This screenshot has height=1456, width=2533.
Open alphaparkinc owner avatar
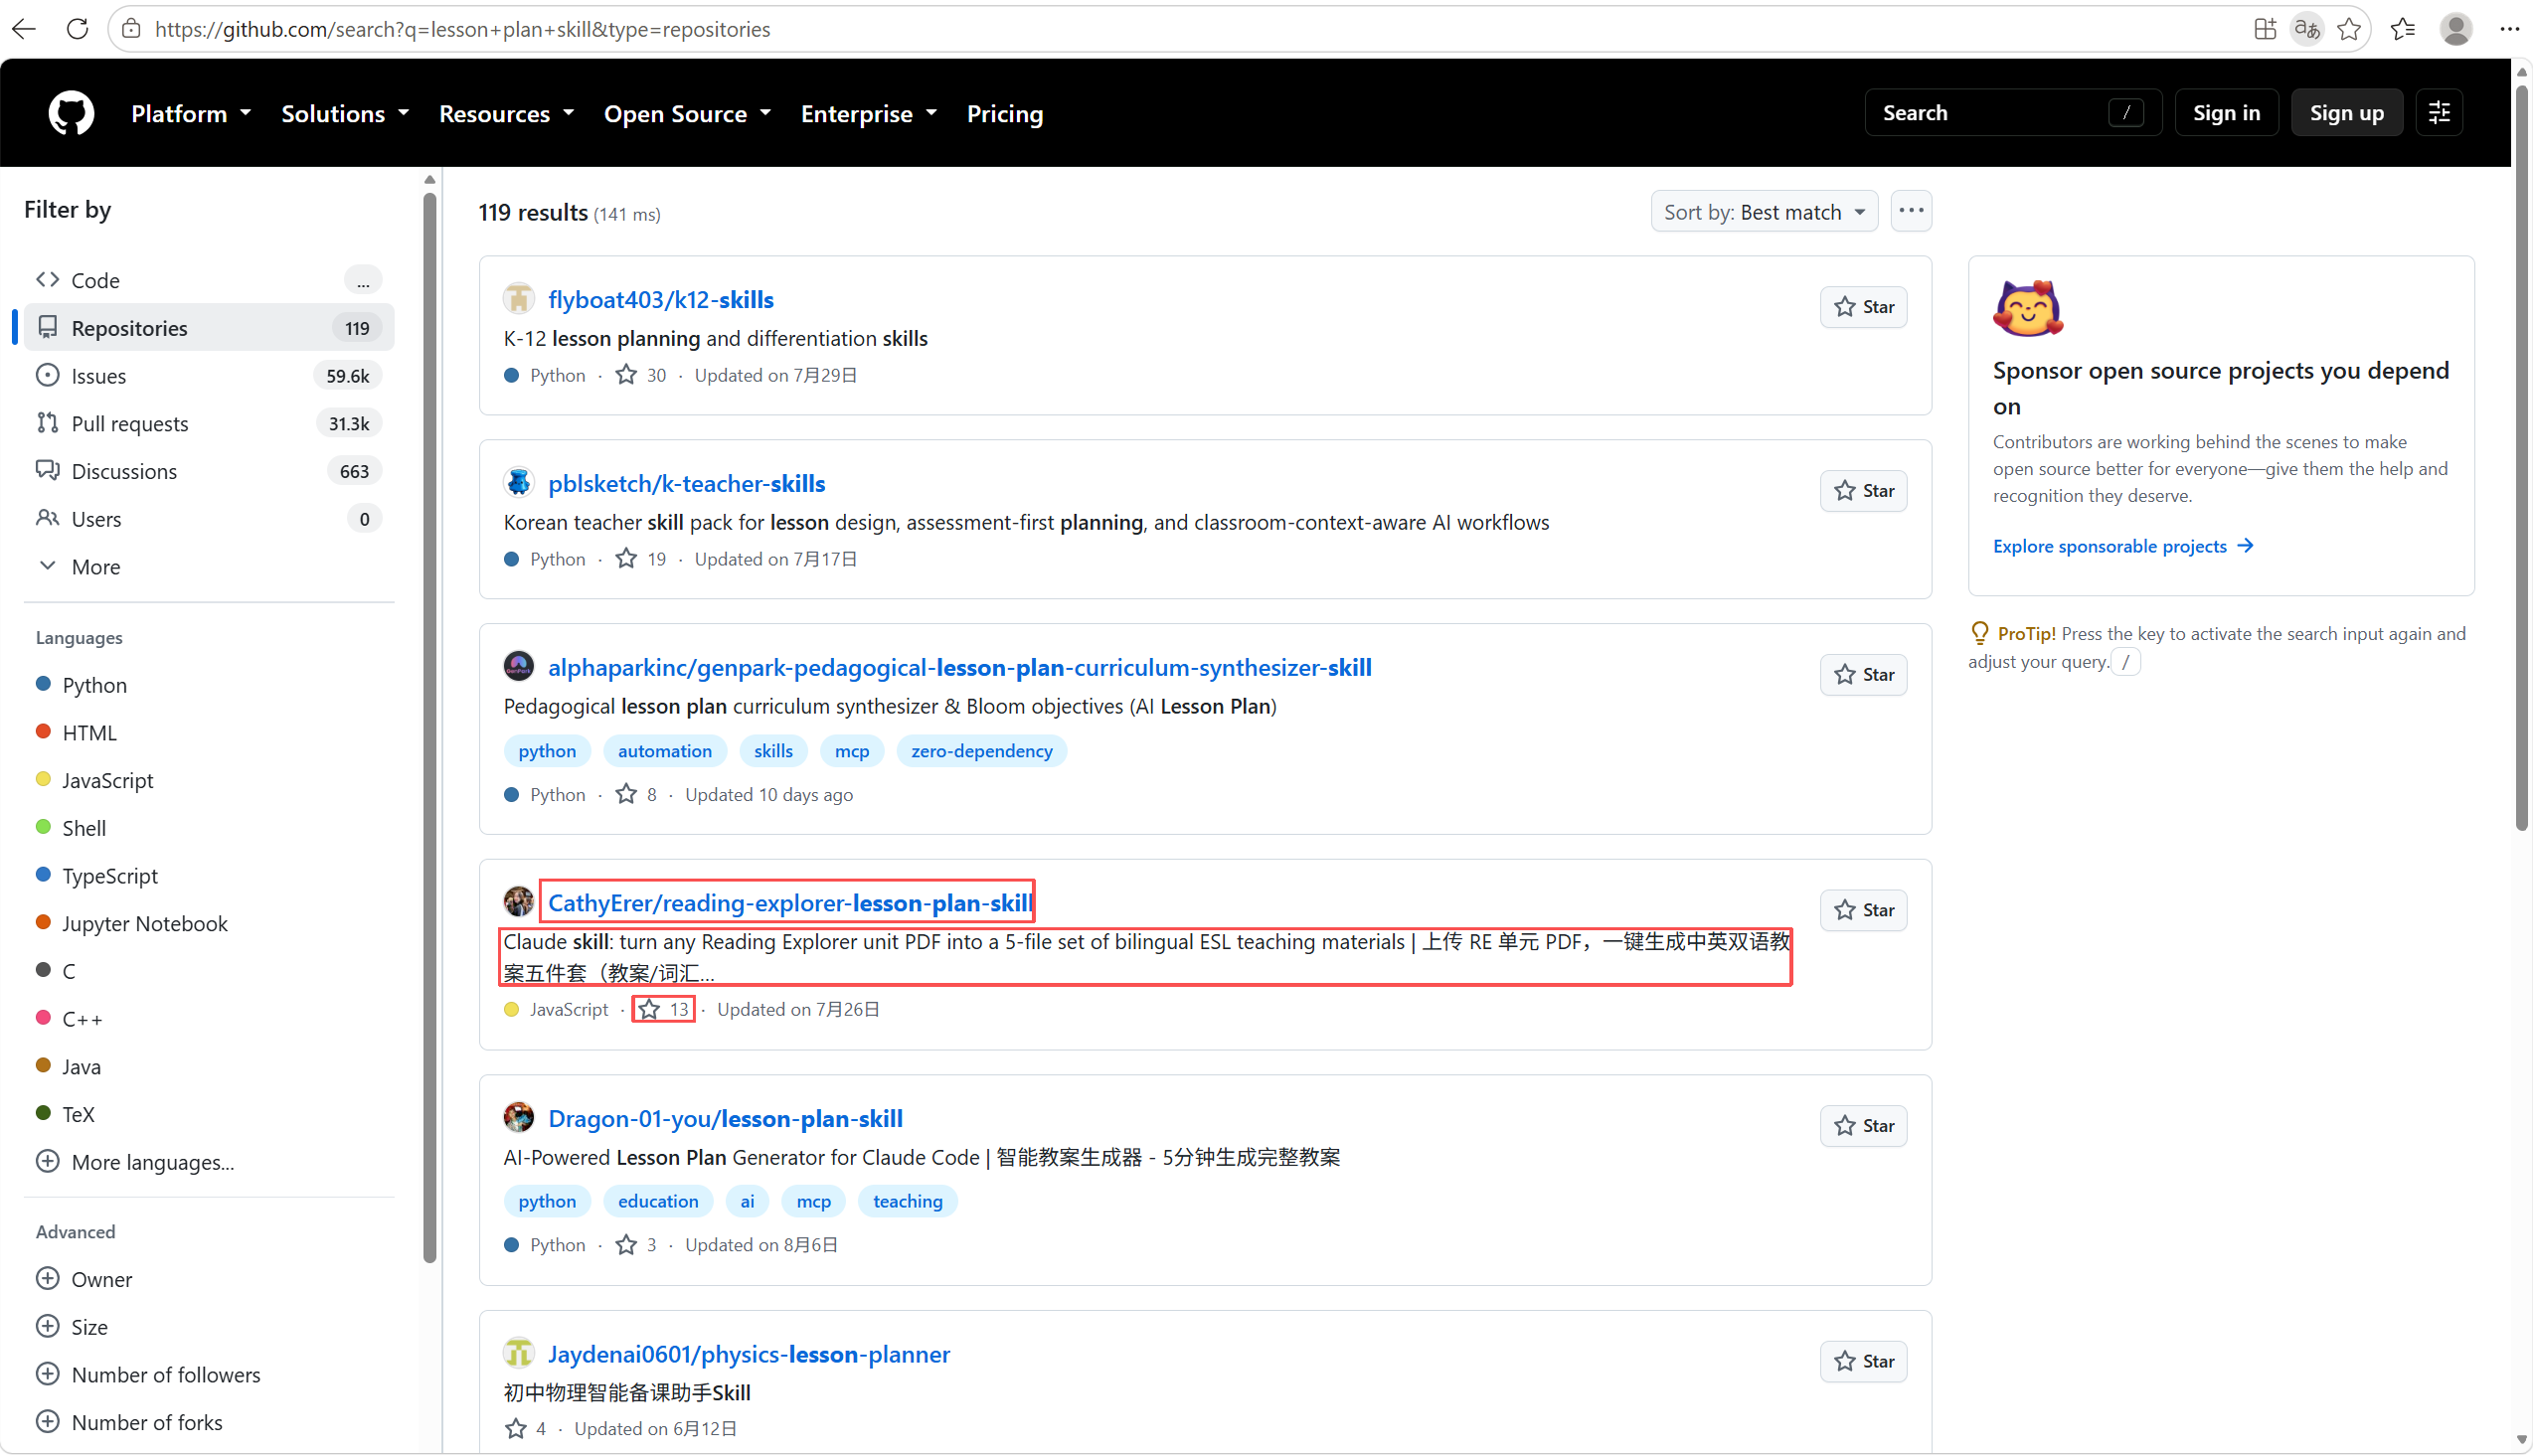(518, 667)
